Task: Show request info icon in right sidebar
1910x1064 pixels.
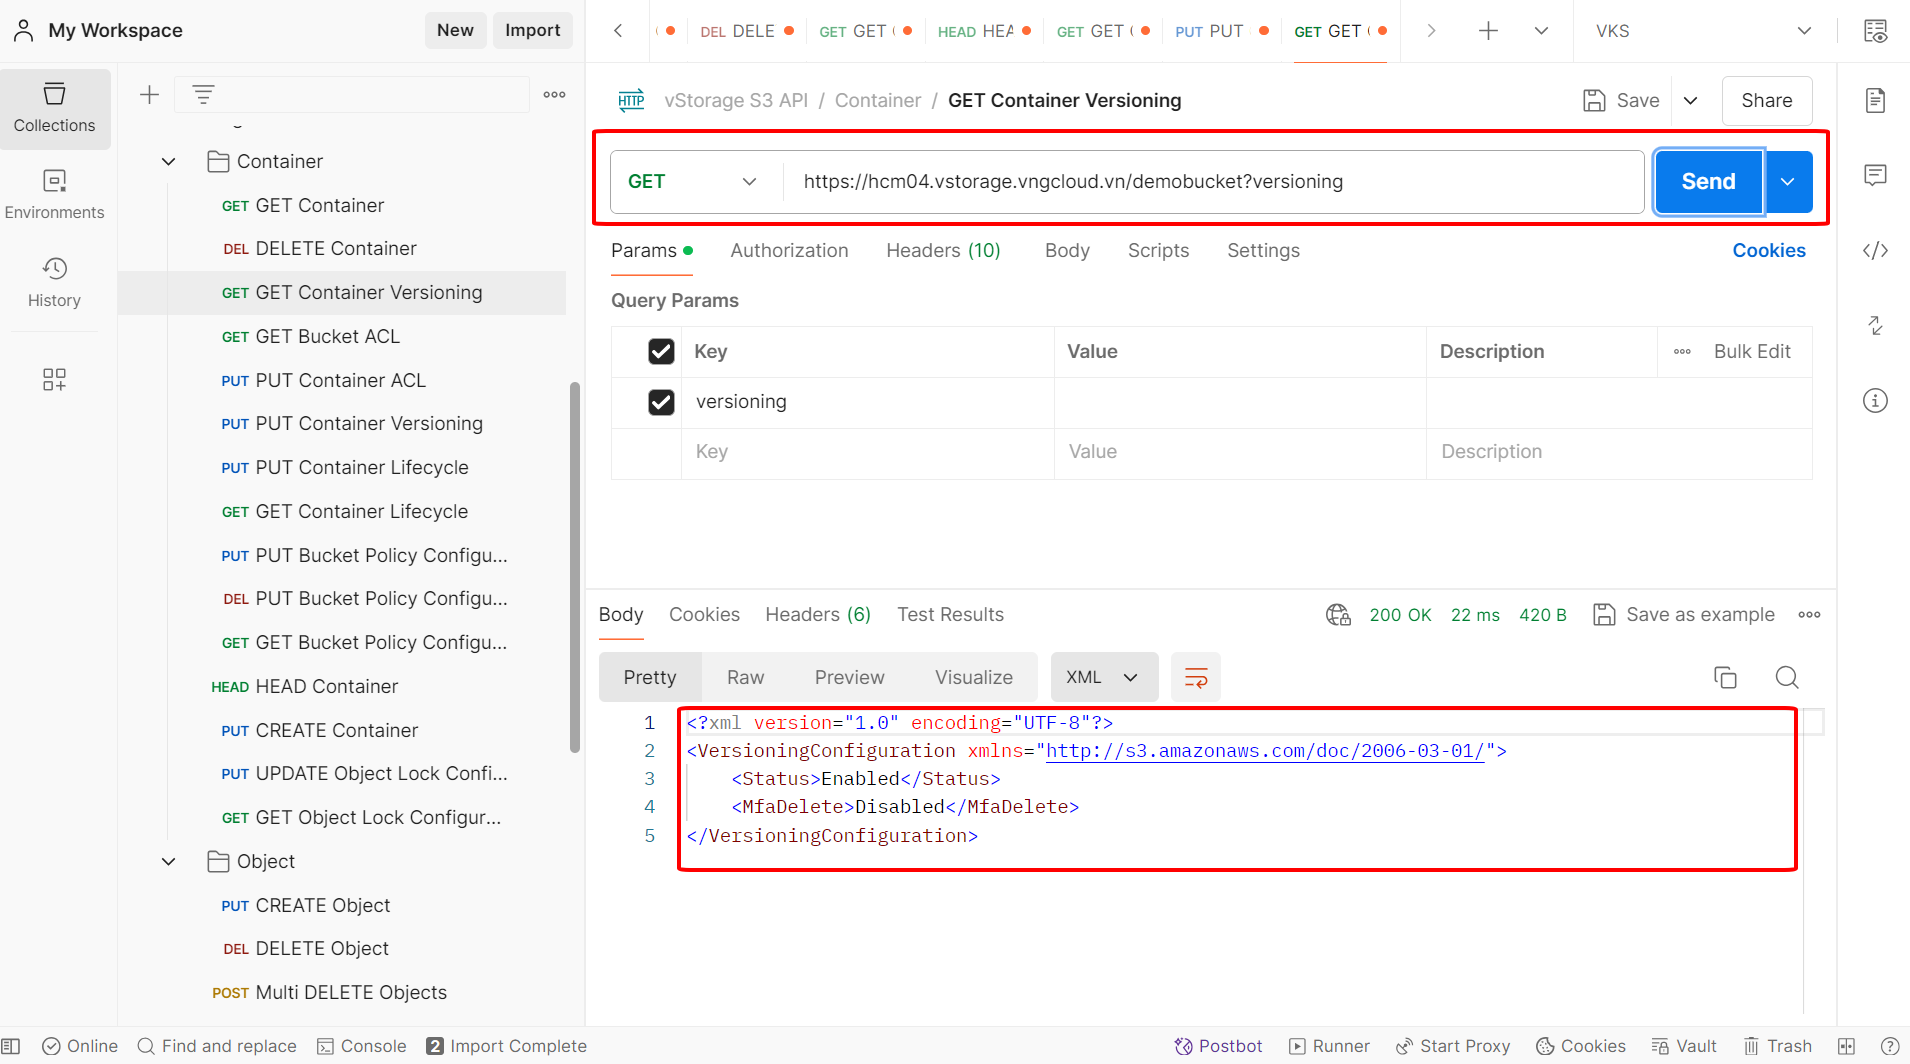Action: [1875, 401]
